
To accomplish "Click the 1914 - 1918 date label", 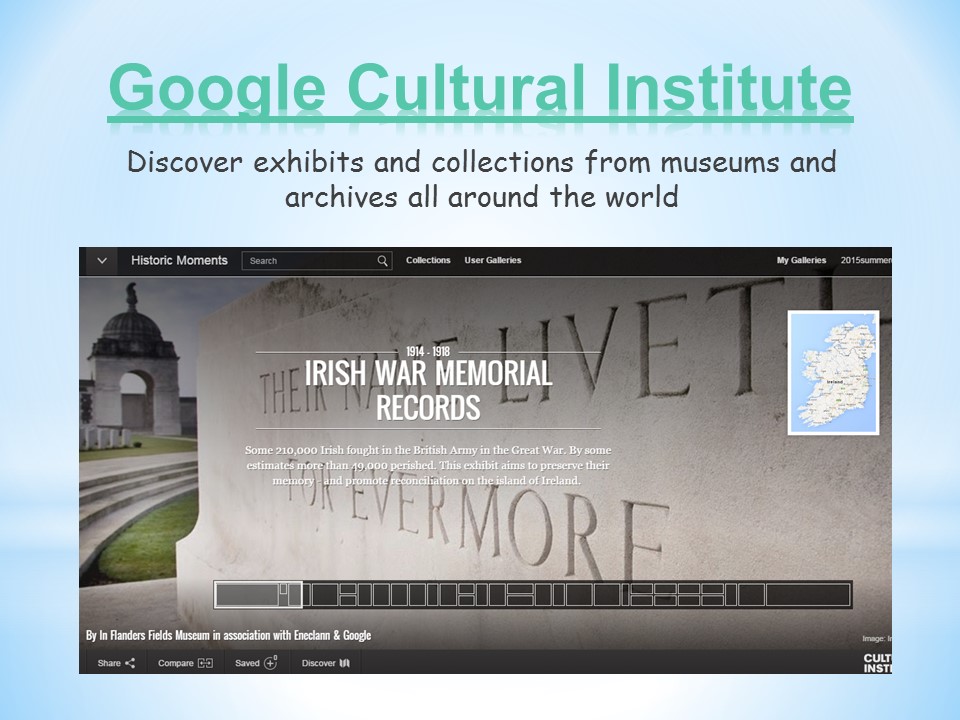I will (x=428, y=351).
